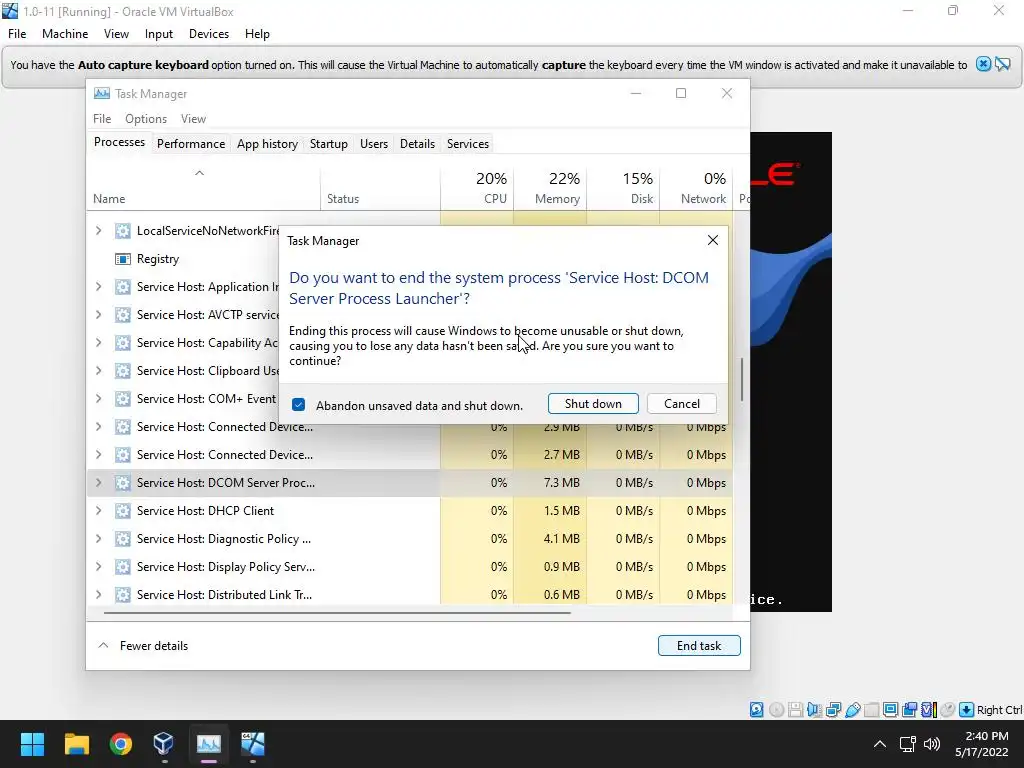
Task: Click the vertical scrollbar thumb in process list
Action: tap(742, 379)
